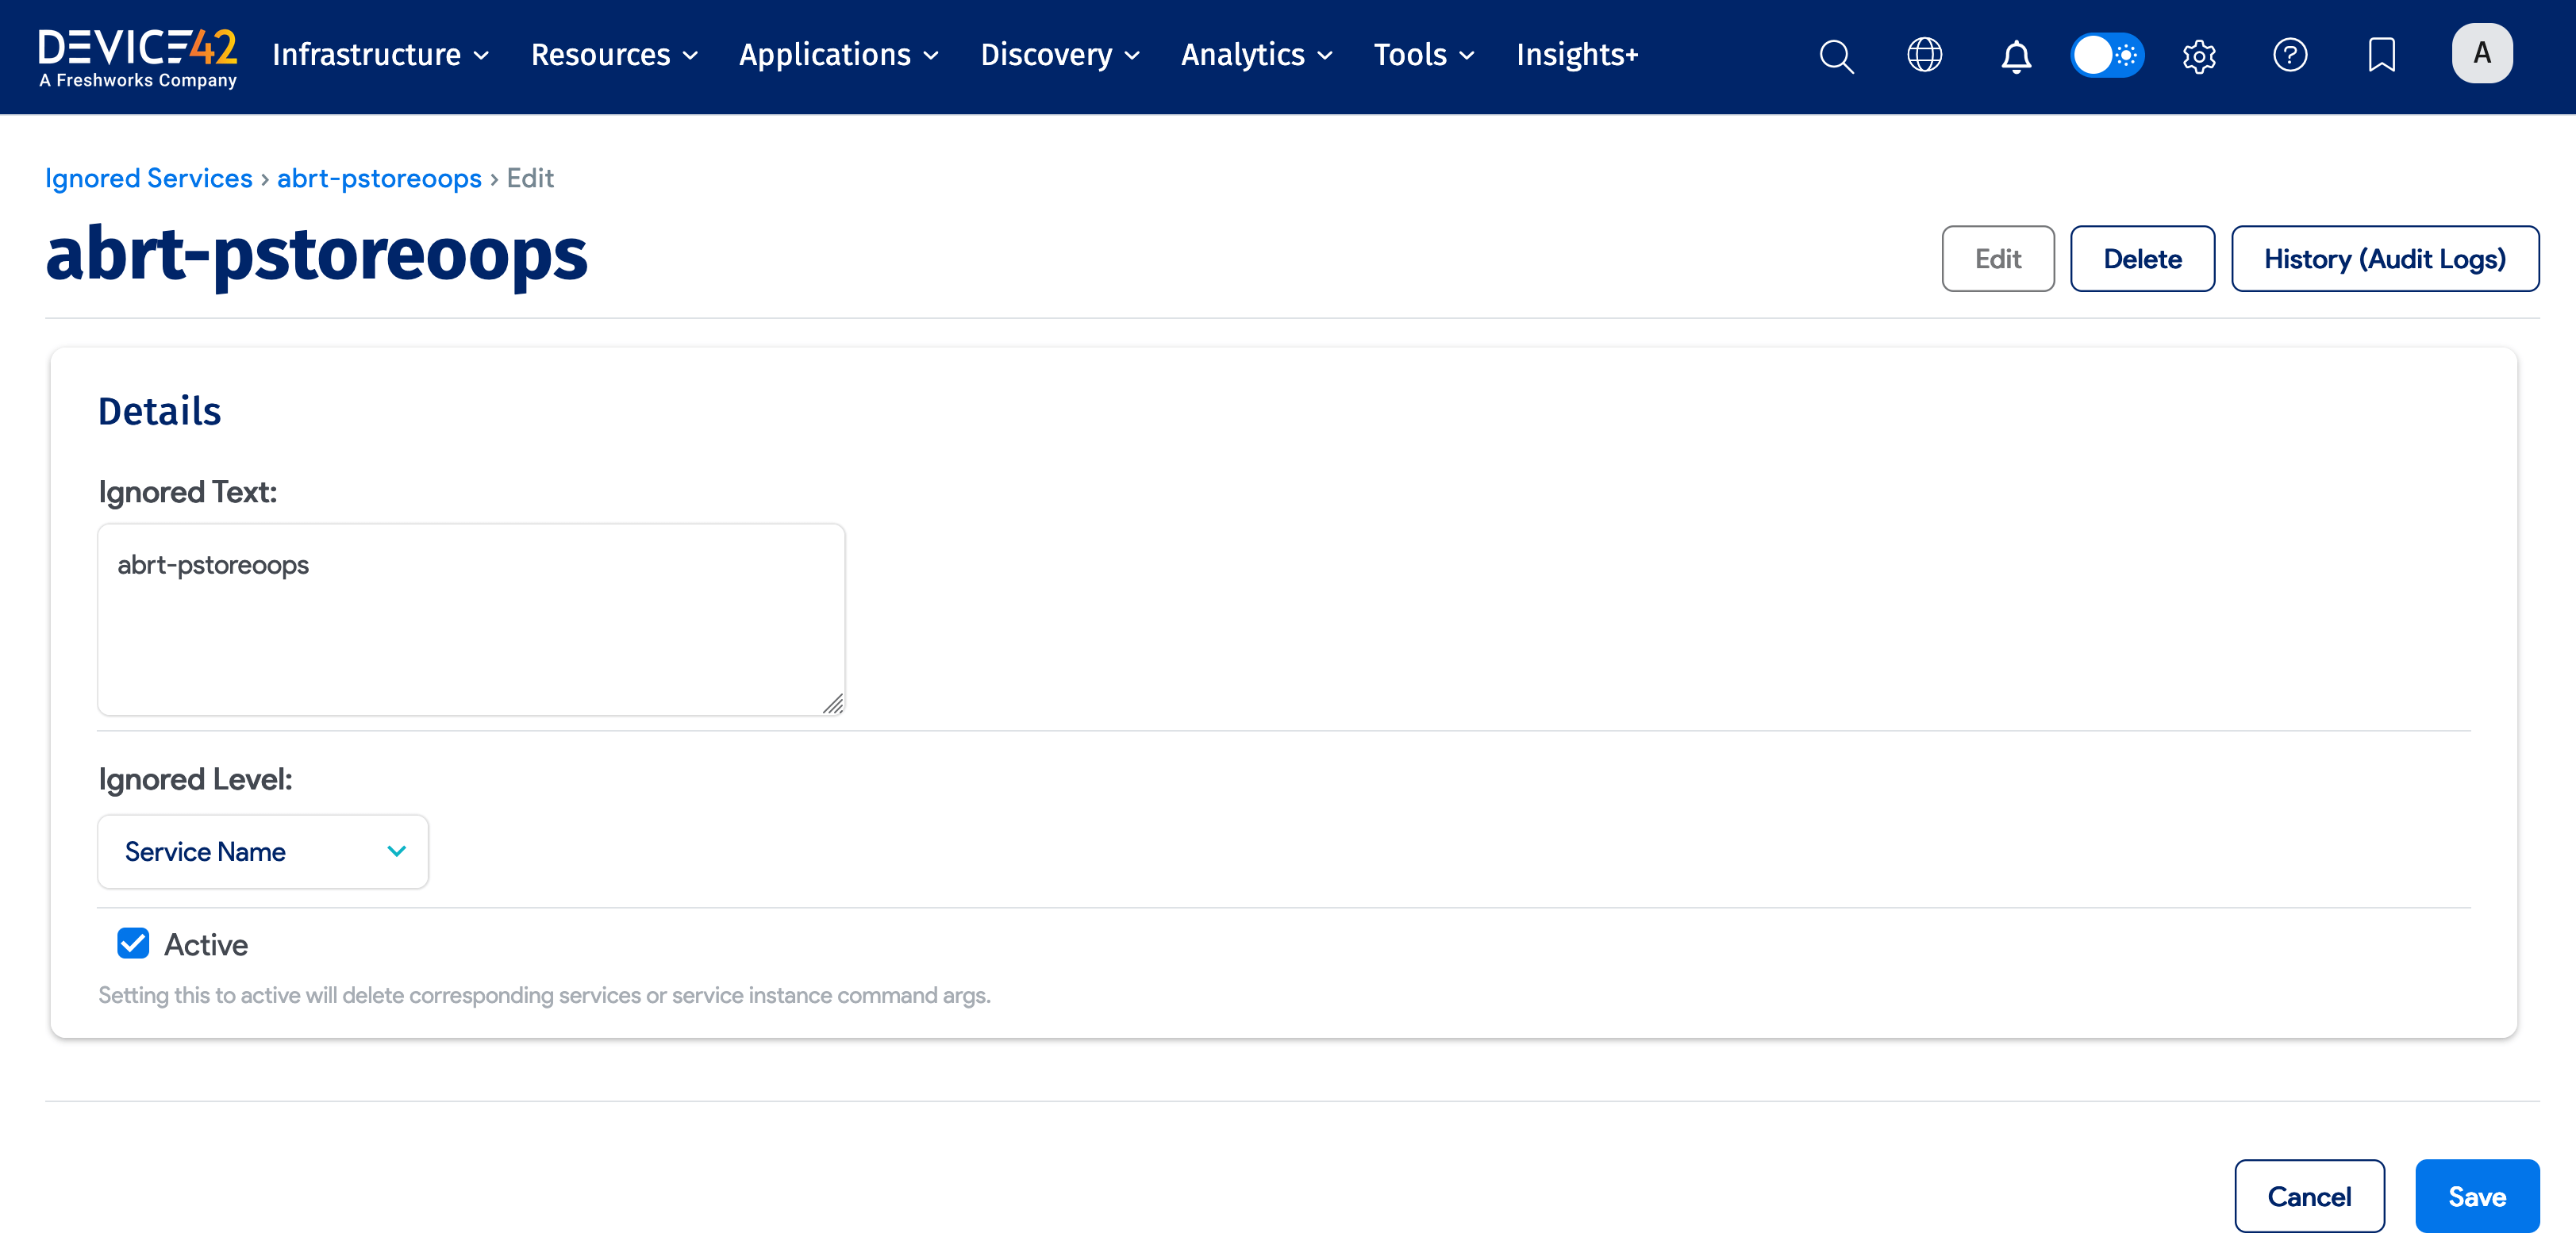Open the search magnifier icon
2576x1241 pixels.
[1836, 56]
